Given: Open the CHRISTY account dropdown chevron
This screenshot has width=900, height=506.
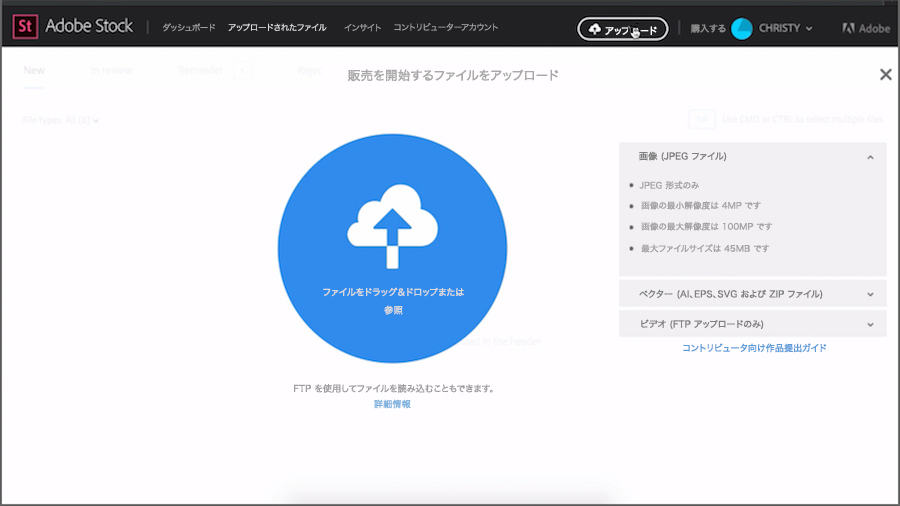Looking at the screenshot, I should [809, 29].
